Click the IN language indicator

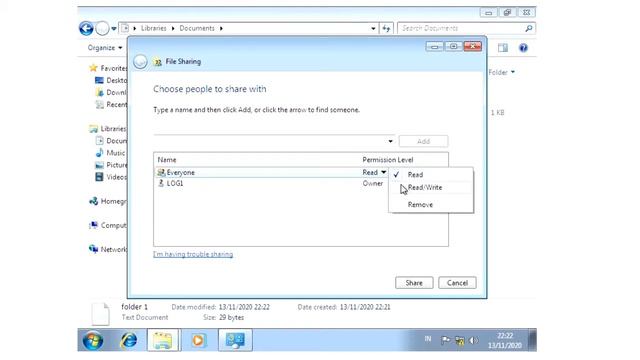click(428, 339)
